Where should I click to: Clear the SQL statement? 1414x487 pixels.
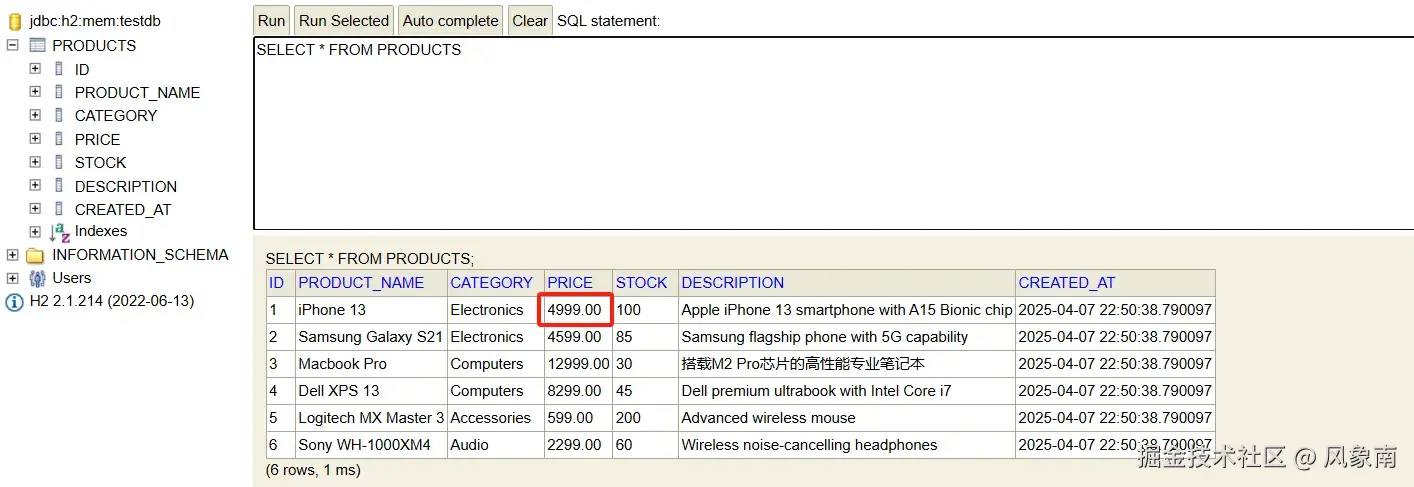pos(530,21)
